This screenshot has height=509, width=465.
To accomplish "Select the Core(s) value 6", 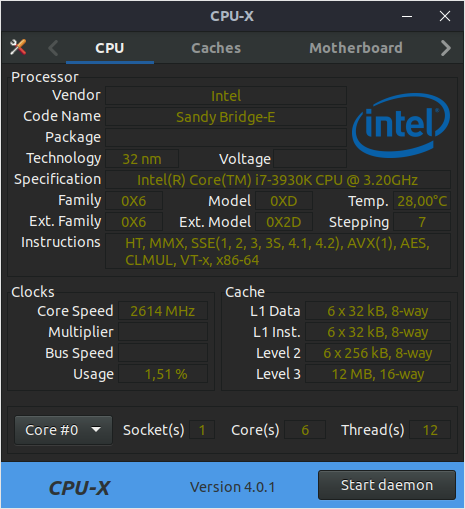I will coord(305,430).
